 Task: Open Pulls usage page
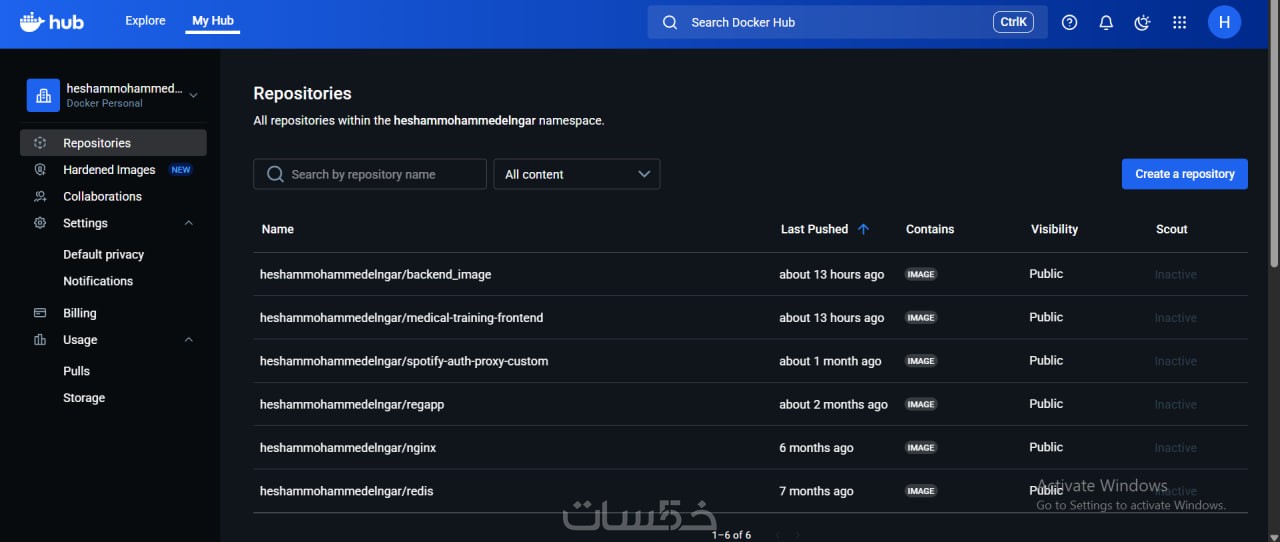[76, 371]
